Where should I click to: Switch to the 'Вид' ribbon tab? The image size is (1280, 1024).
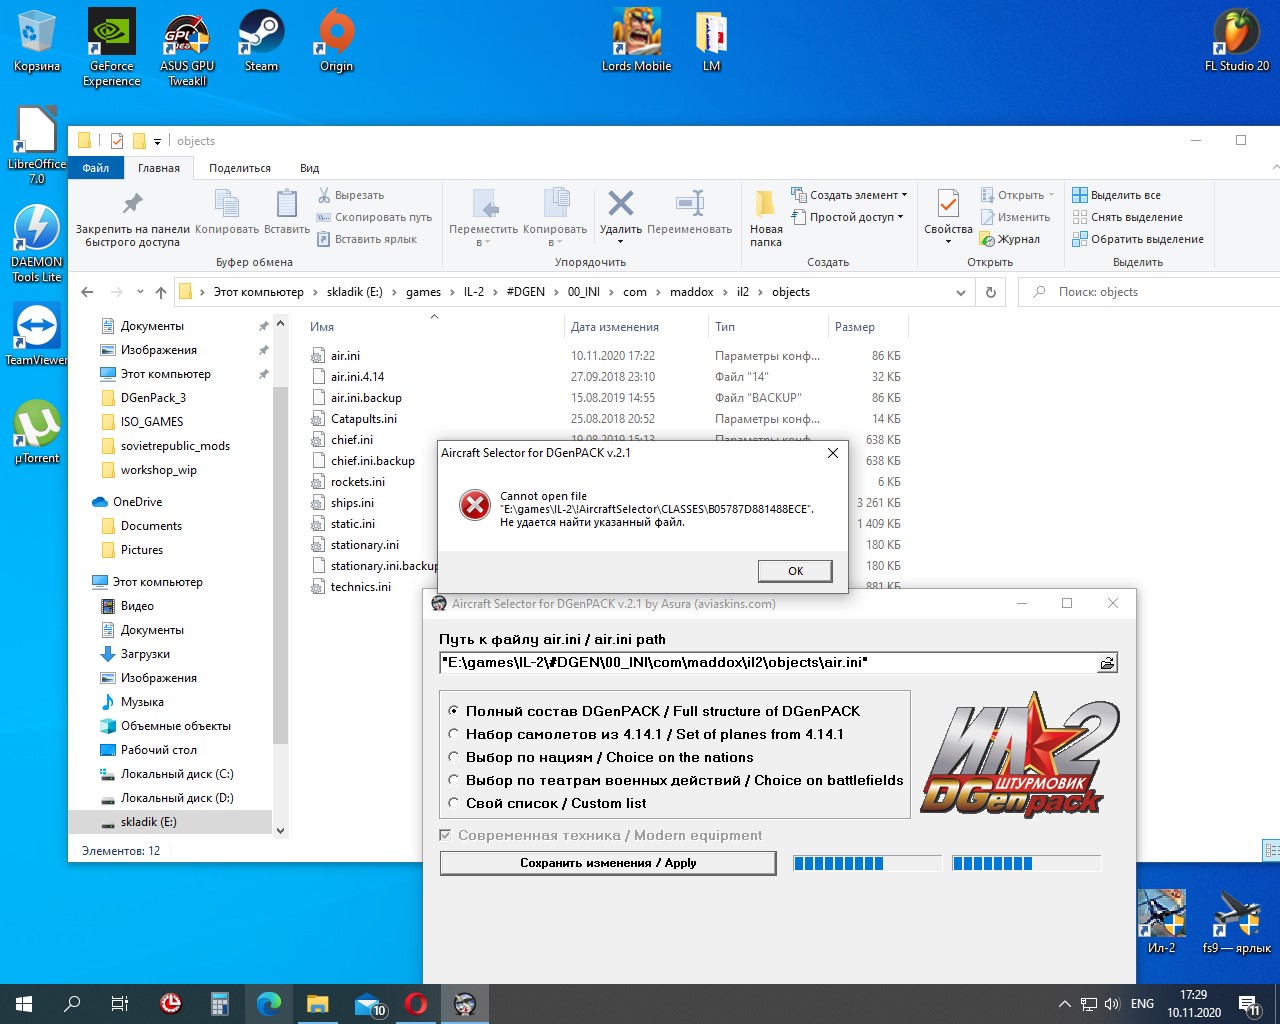click(309, 168)
